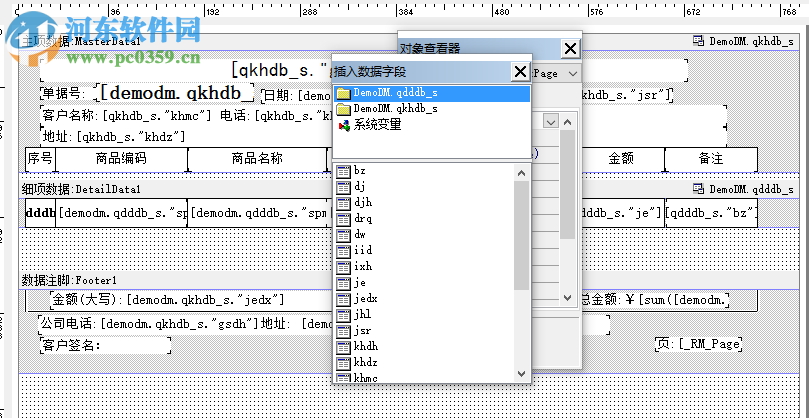This screenshot has width=809, height=418.
Task: Open the property value dropdown in 对象查看器
Action: pos(551,122)
